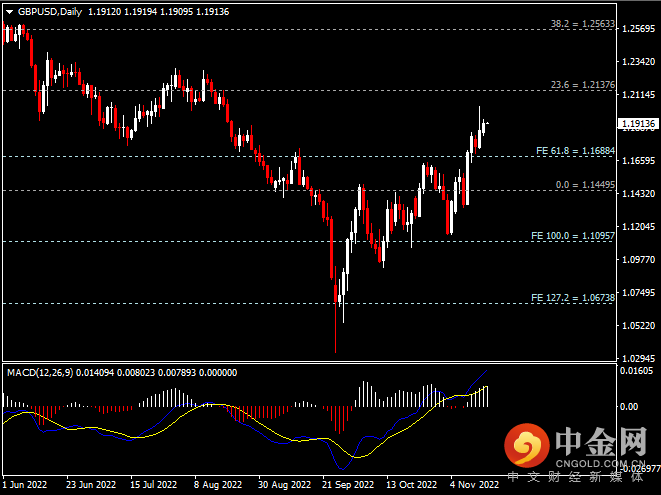Screen dimensions: 661x495
Task: Click the 15 Jul 2022 date label
Action: pos(153,484)
